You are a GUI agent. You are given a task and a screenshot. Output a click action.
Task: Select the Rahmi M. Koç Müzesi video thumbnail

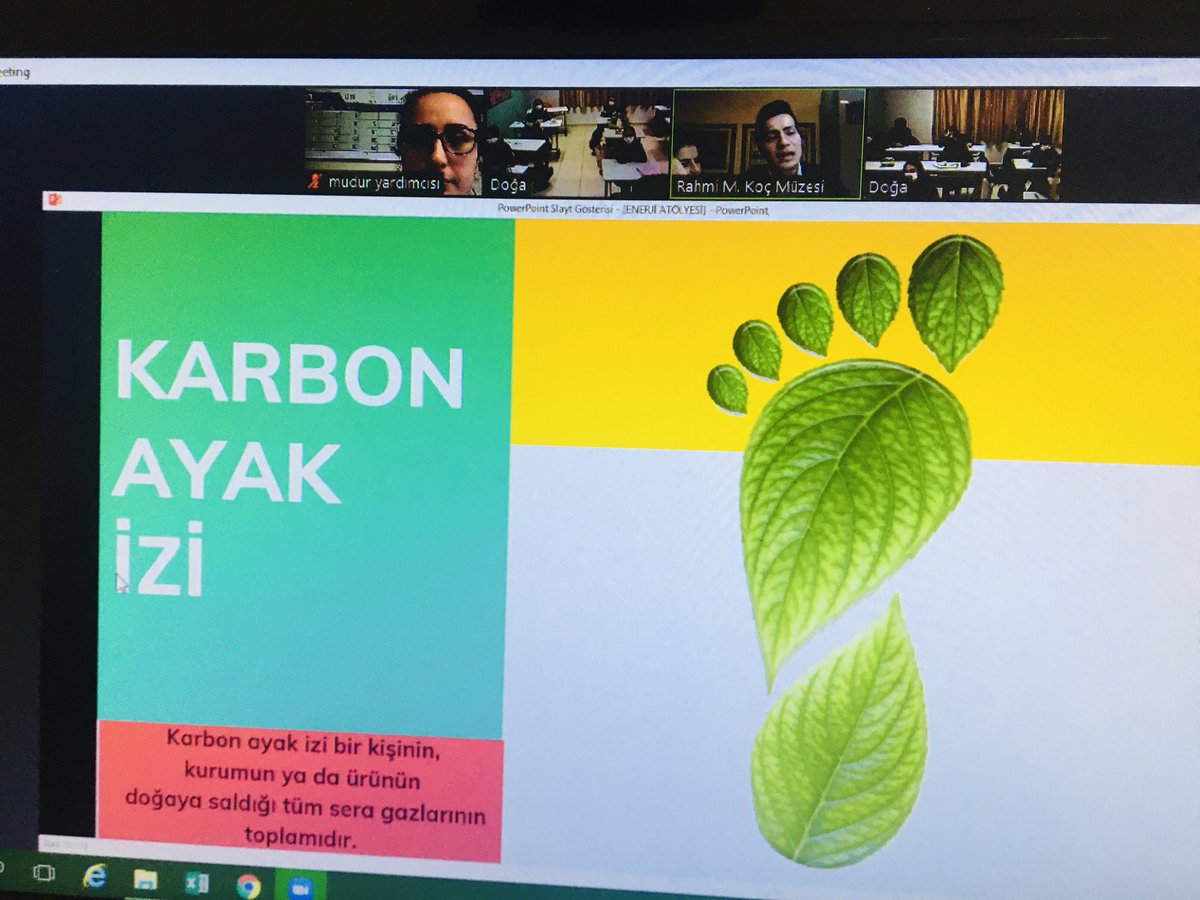(x=767, y=144)
